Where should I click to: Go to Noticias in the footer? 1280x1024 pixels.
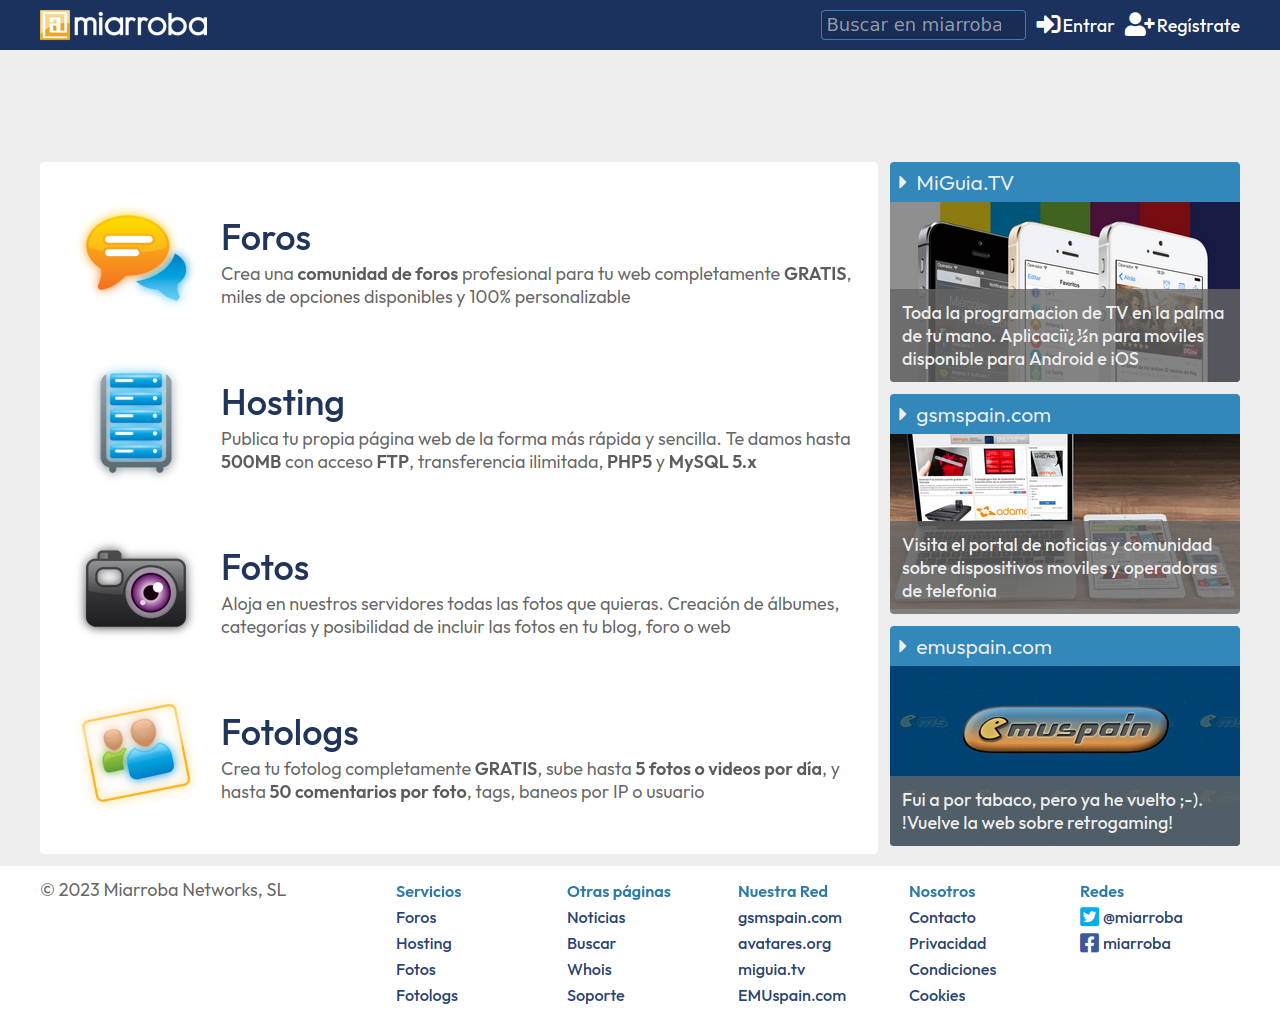pyautogui.click(x=596, y=917)
